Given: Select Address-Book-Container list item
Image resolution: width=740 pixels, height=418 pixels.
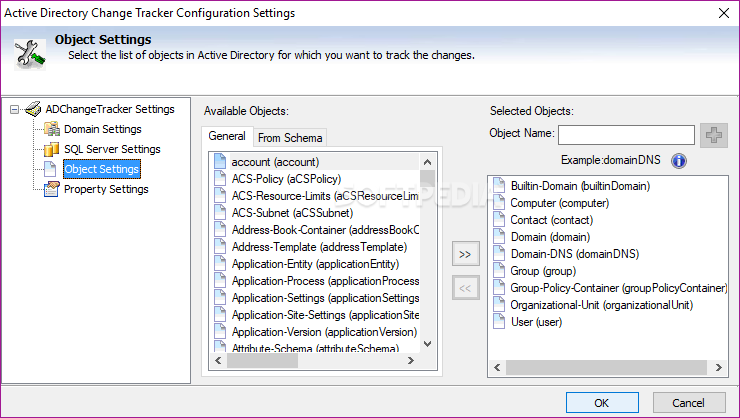Looking at the screenshot, I should click(325, 230).
